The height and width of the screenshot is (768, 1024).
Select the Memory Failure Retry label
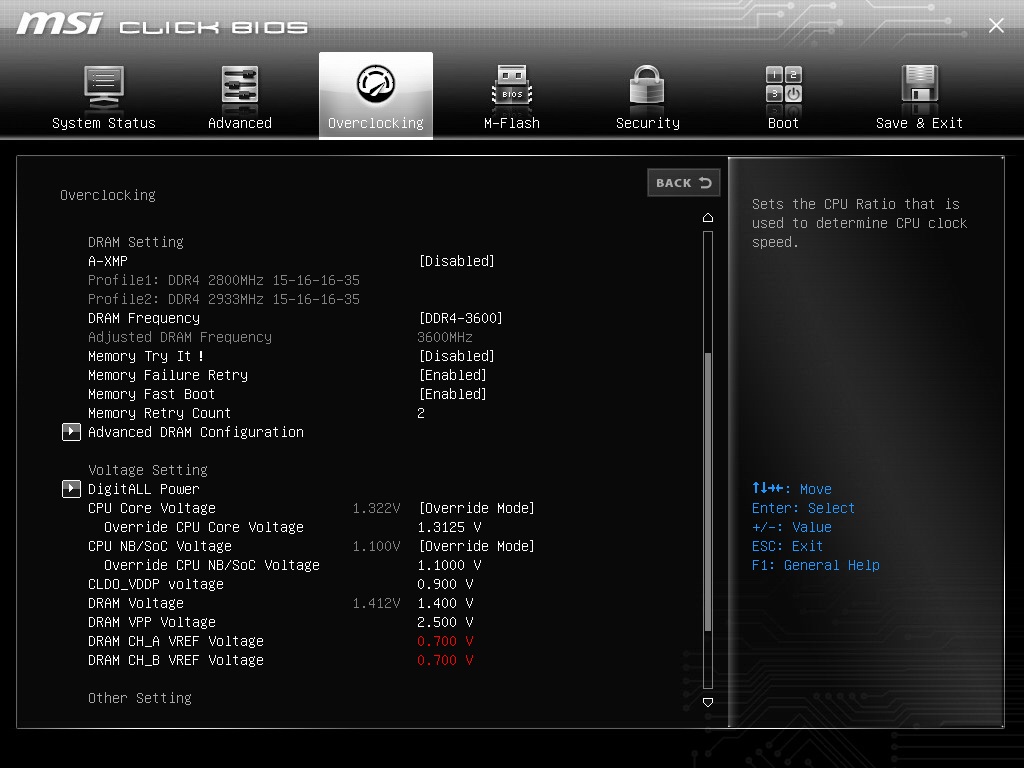[168, 376]
